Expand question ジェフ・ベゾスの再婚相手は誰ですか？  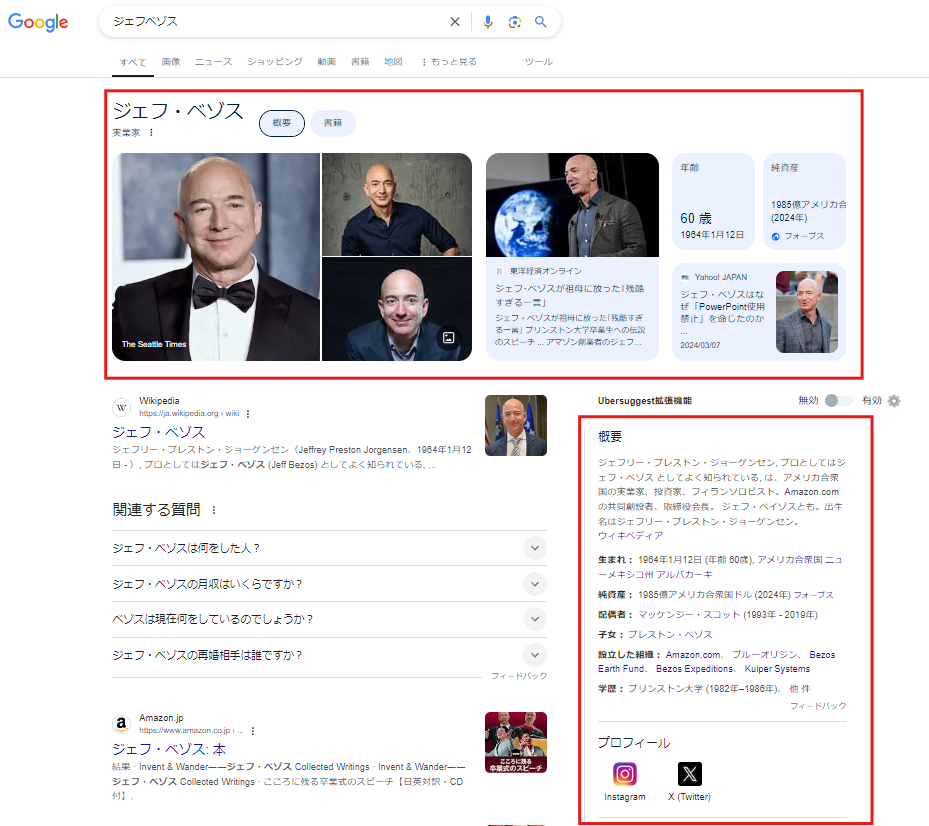[536, 655]
